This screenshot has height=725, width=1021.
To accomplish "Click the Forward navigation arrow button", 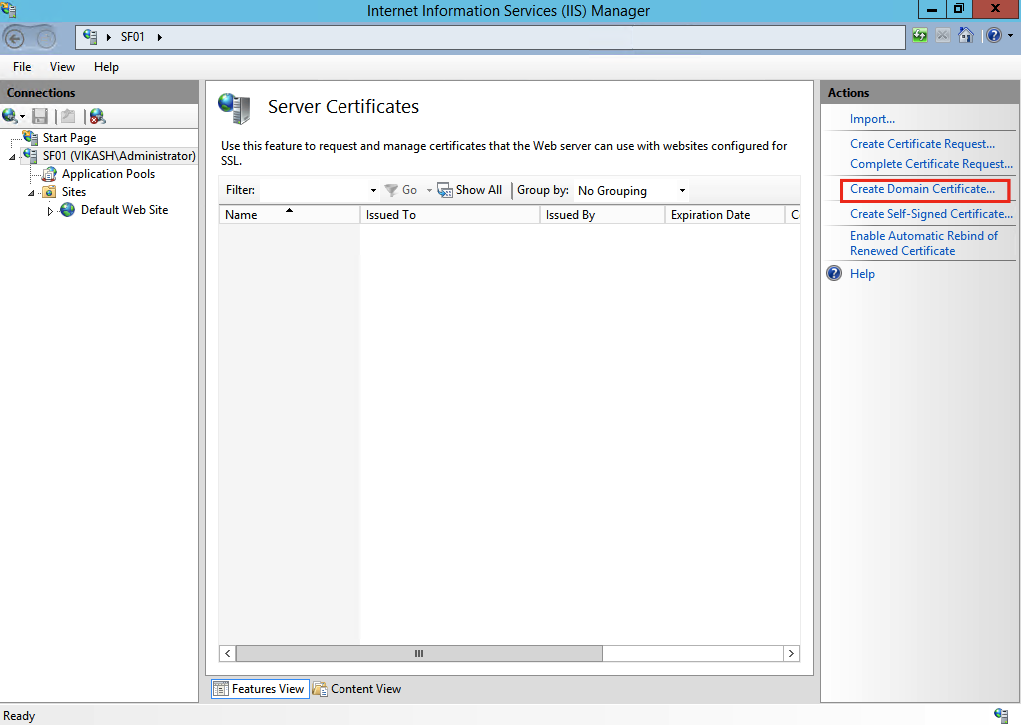I will point(46,38).
